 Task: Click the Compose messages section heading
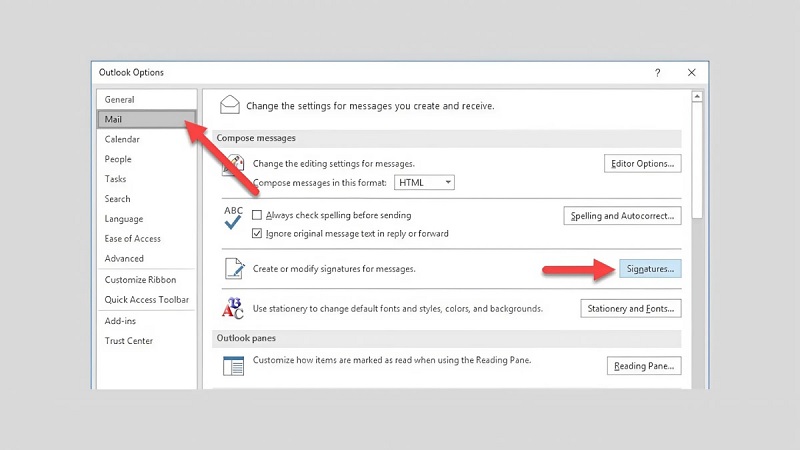(x=256, y=138)
